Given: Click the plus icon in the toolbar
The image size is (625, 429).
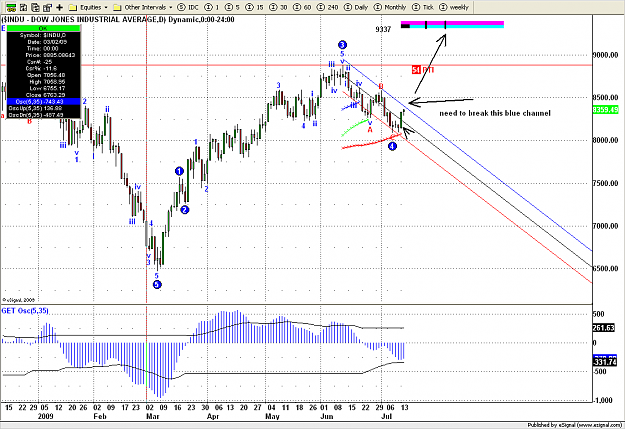Looking at the screenshot, I should tap(60, 7).
